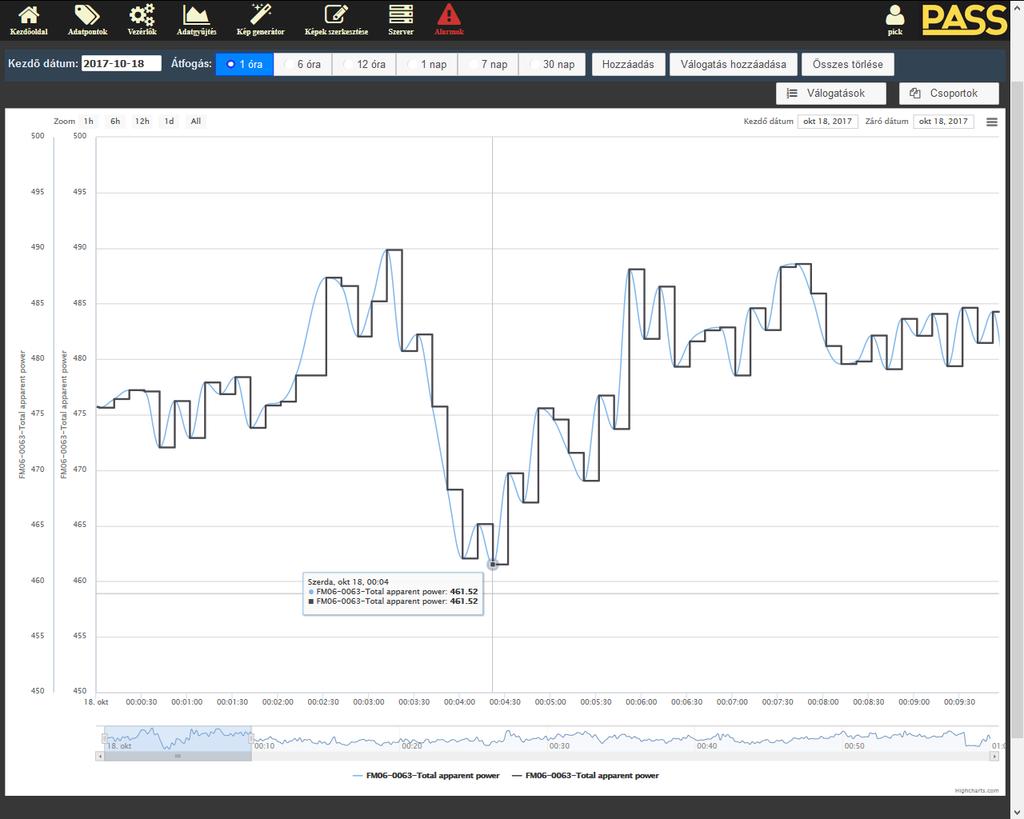Viewport: 1024px width, 819px height.
Task: Select the 1 nap radio option
Action: (x=427, y=64)
